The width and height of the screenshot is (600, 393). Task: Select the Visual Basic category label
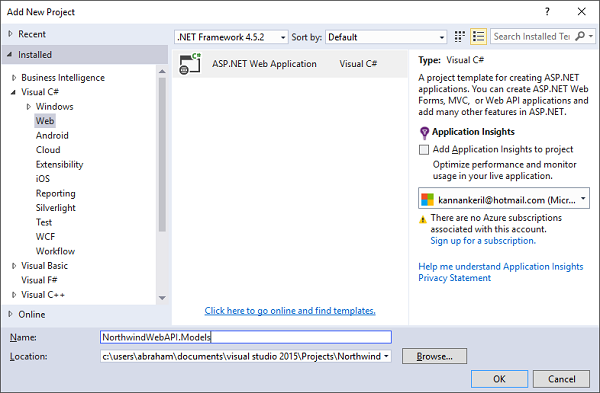[x=44, y=266]
